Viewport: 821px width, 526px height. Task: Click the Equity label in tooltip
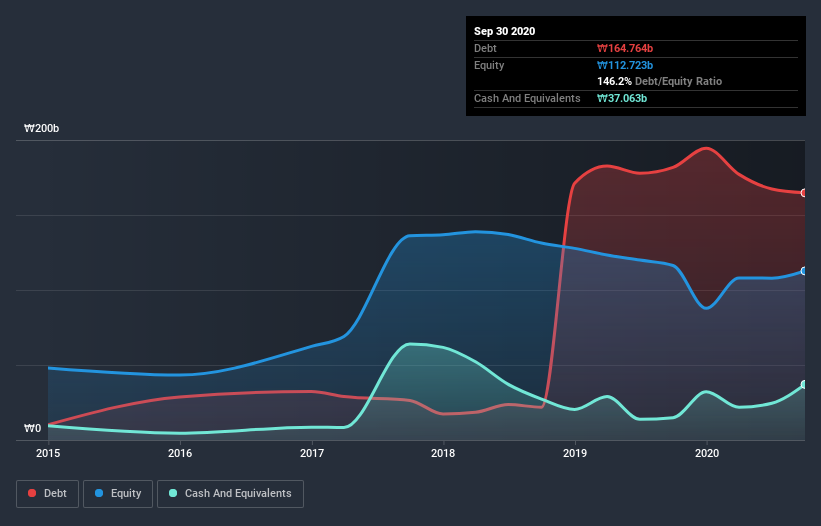point(489,65)
